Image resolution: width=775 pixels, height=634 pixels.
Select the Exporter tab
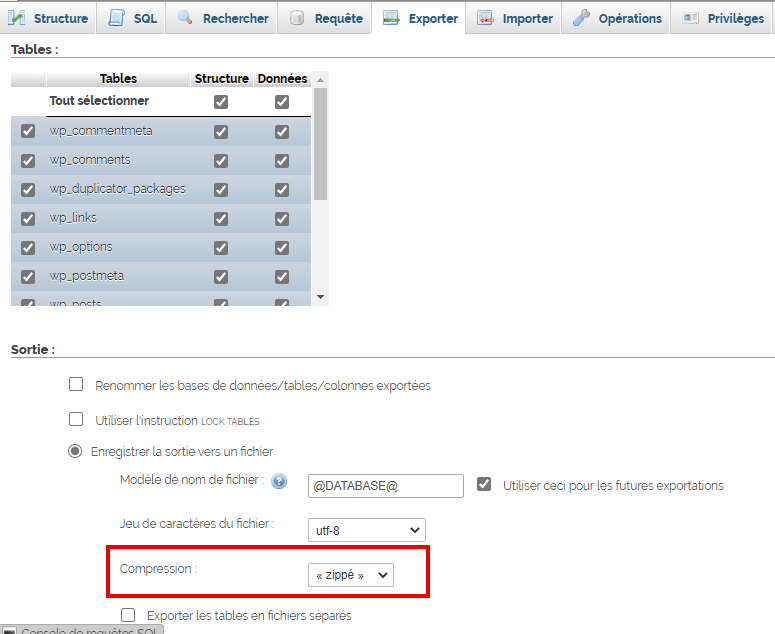click(x=419, y=18)
